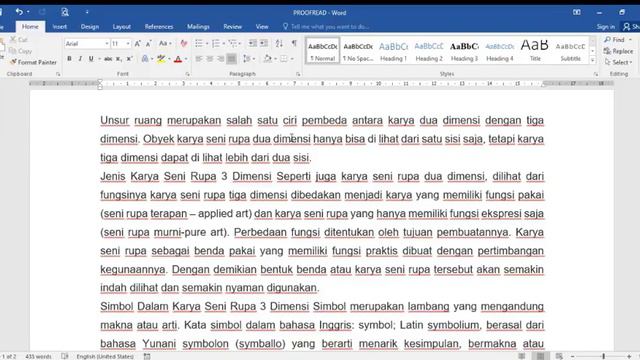
Task: Open the Change Case Aa dropdown
Action: point(165,43)
